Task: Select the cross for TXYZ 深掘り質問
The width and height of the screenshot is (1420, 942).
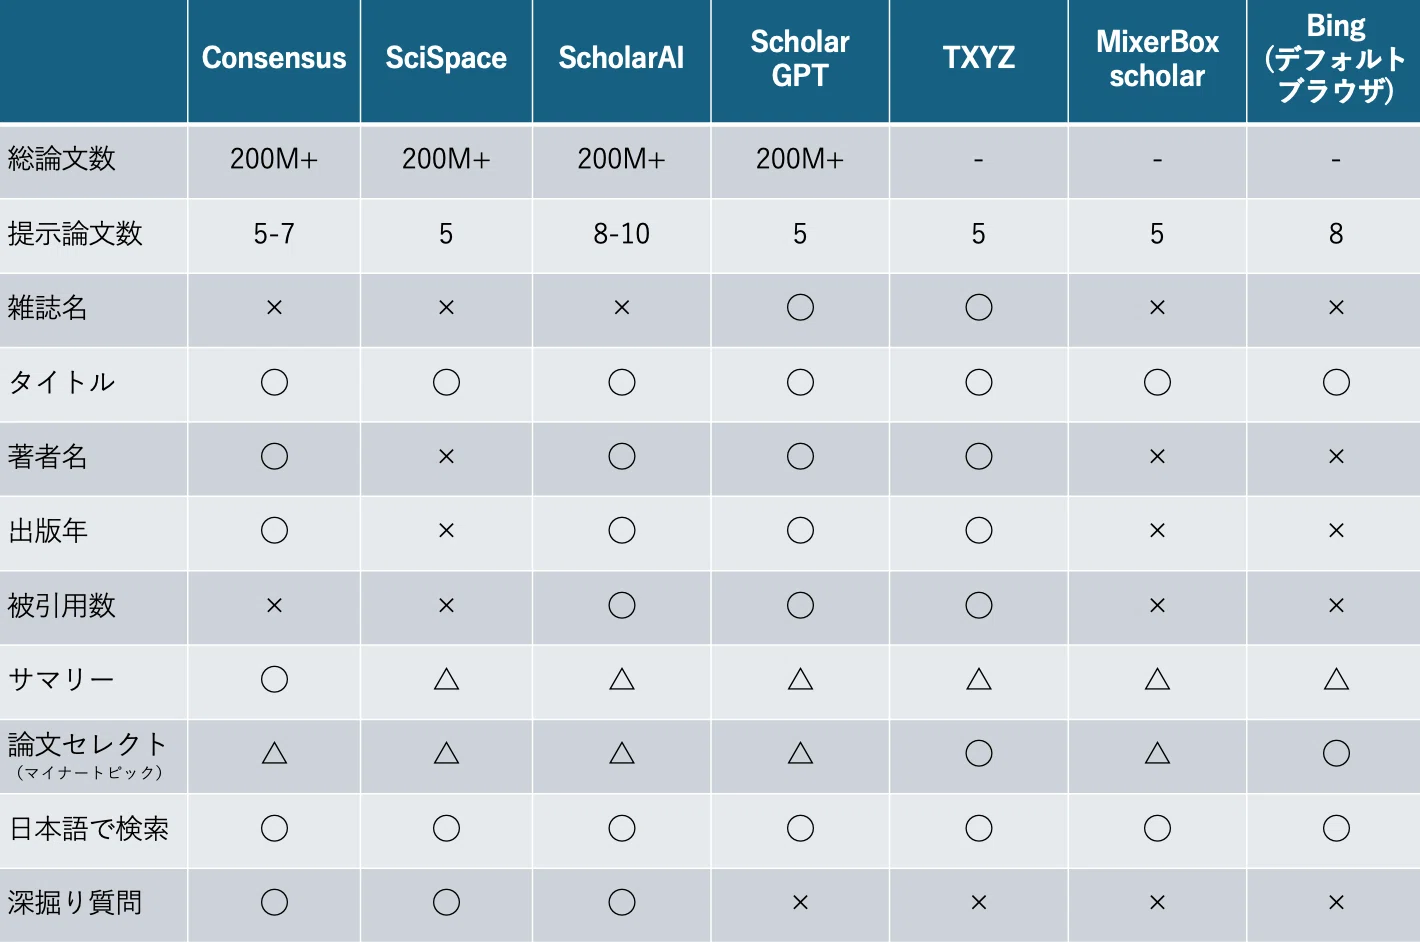Action: (x=978, y=903)
